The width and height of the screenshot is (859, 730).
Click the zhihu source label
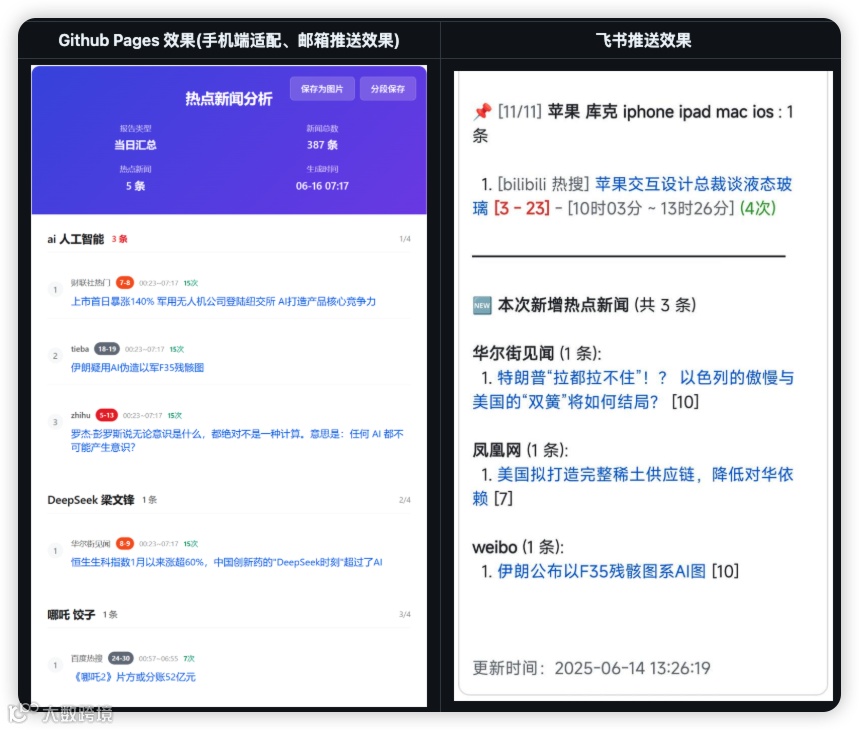click(81, 415)
